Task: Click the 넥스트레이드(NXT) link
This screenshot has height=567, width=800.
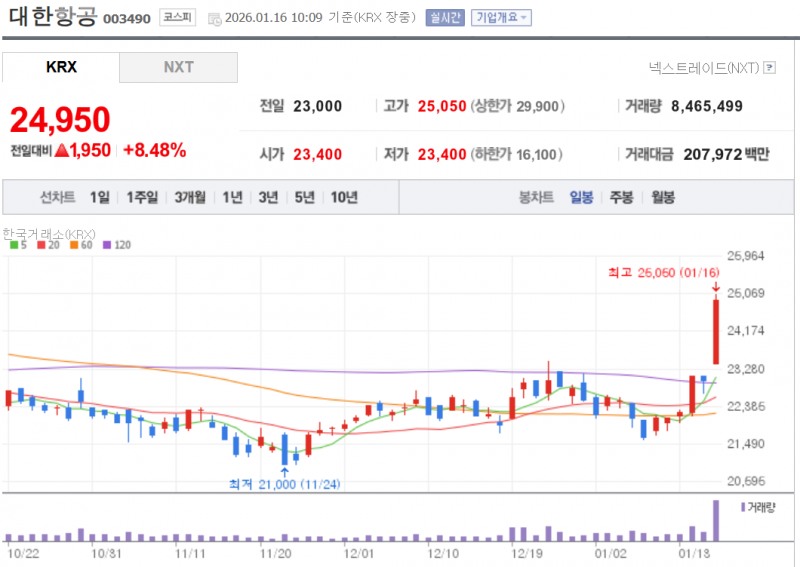Action: click(704, 67)
